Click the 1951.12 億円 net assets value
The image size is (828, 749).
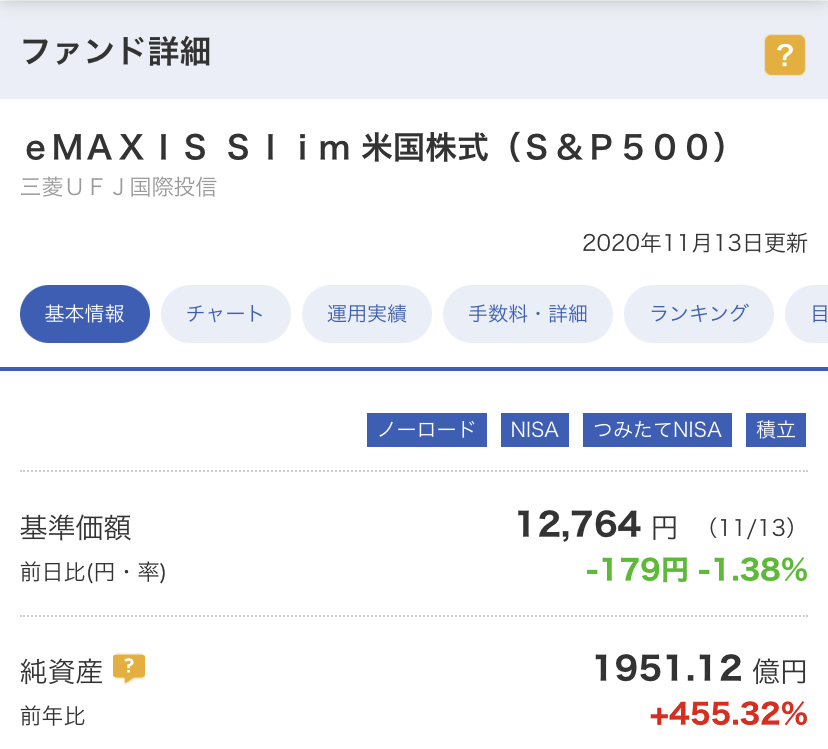click(700, 669)
